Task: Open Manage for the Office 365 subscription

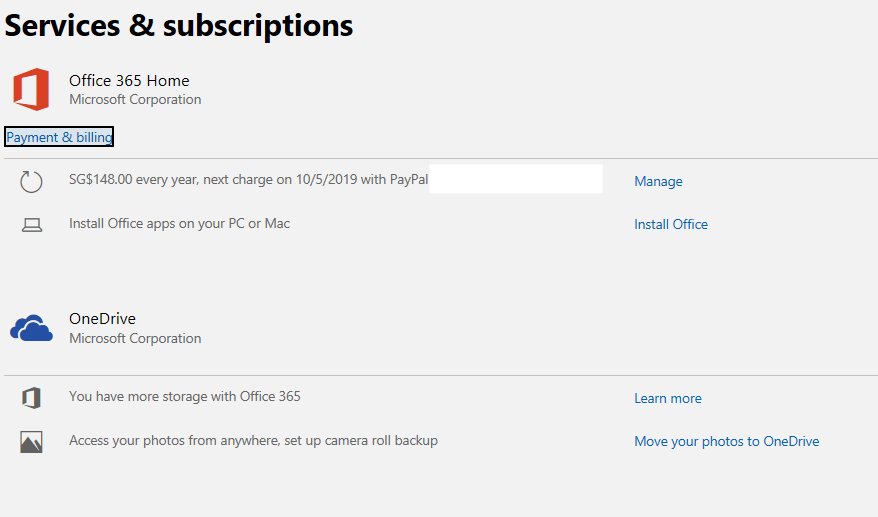Action: [658, 181]
